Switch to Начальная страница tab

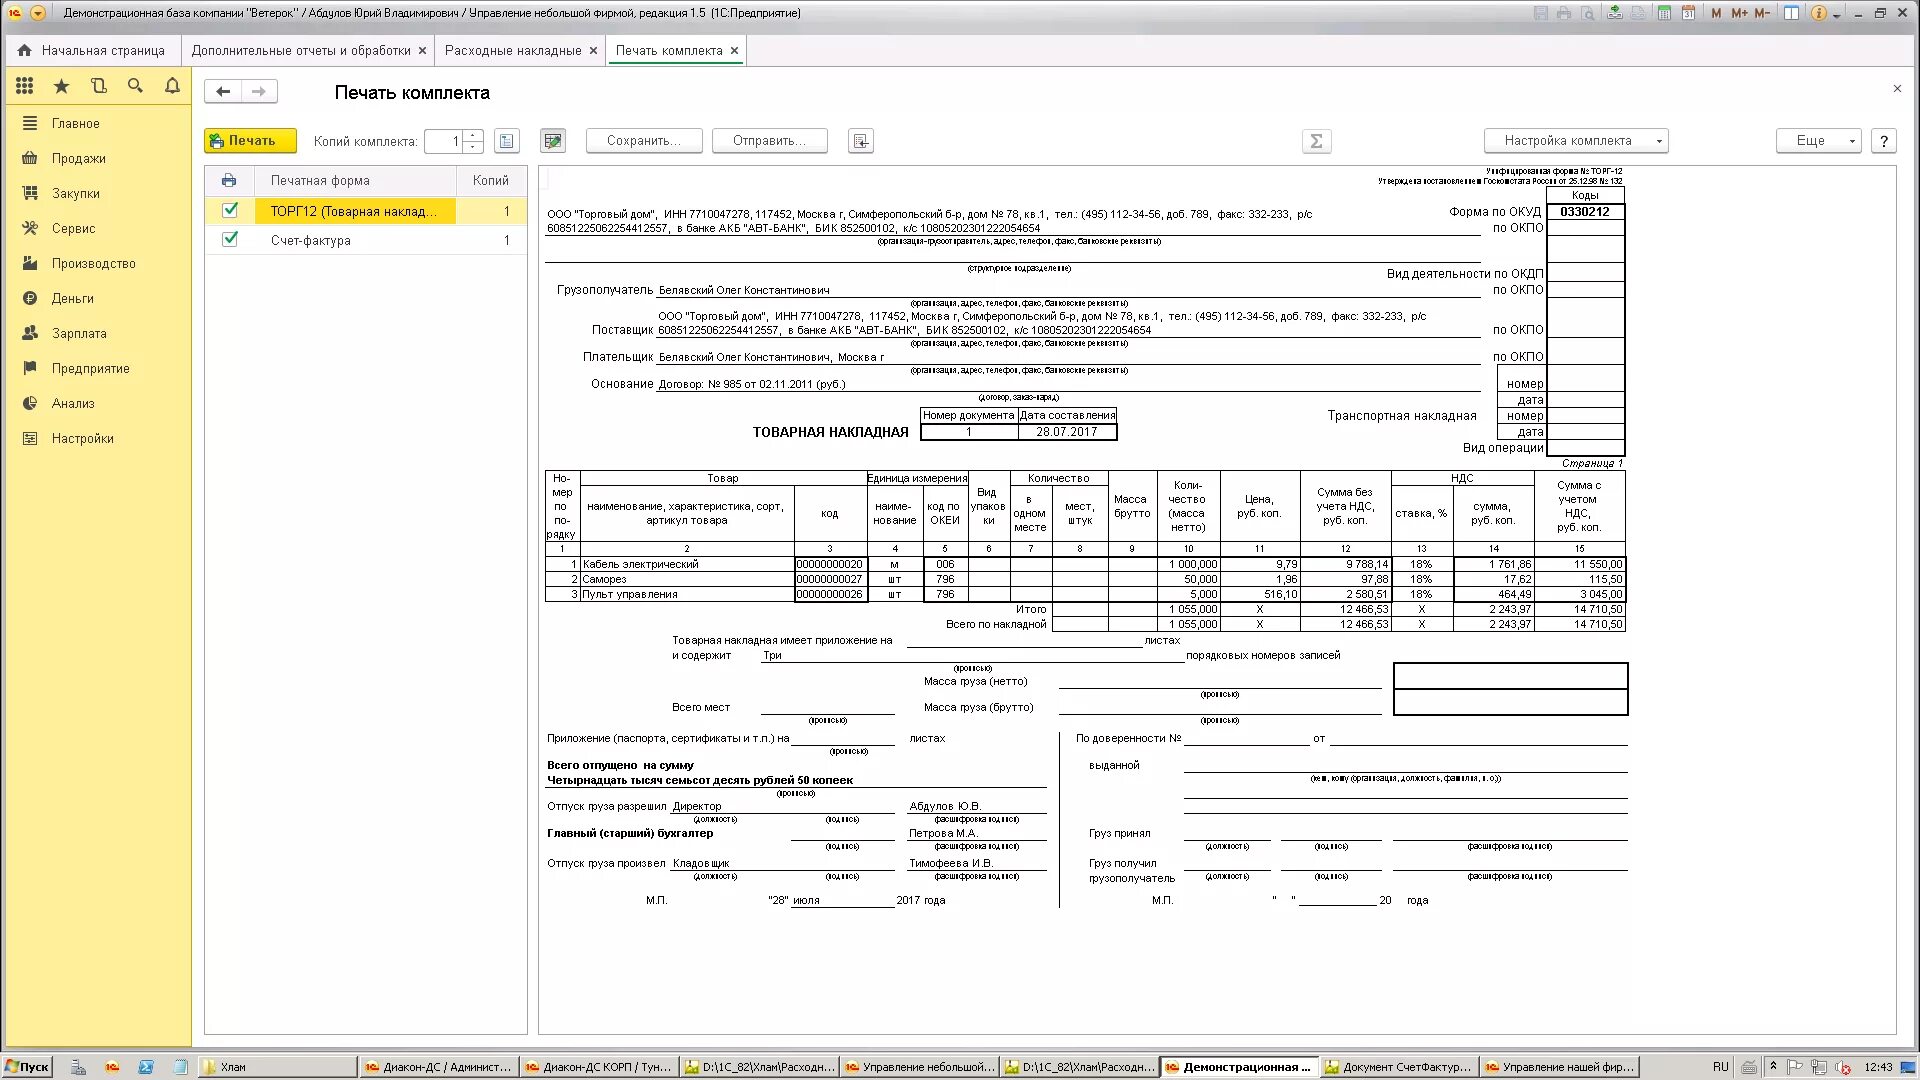point(92,51)
